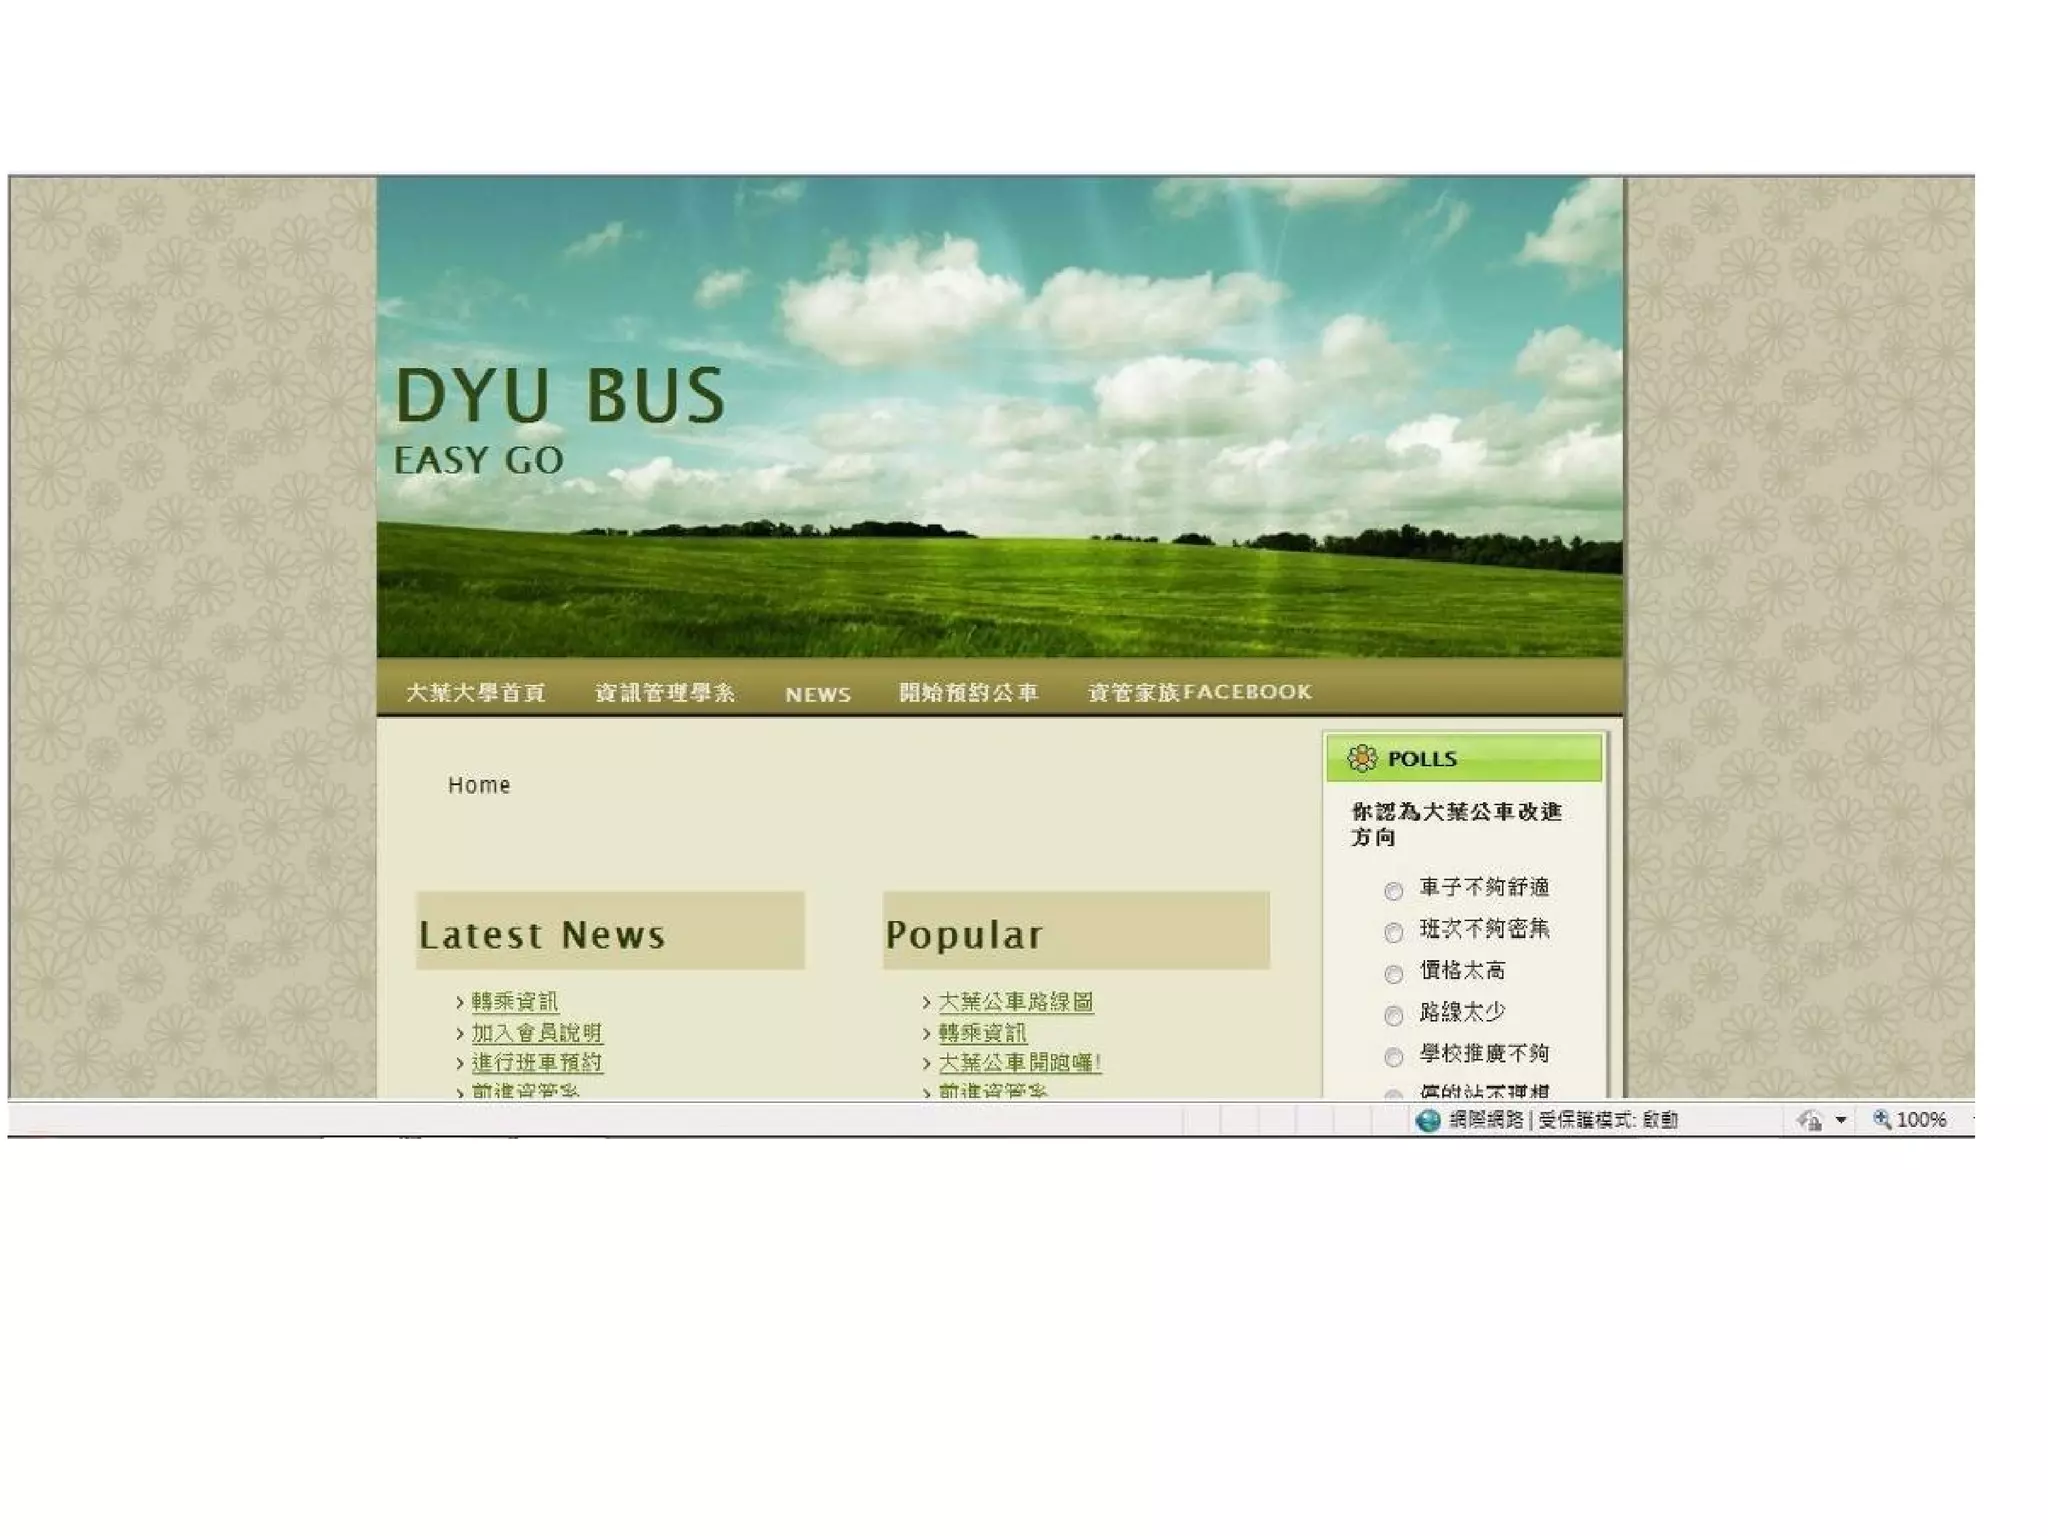2048x1536 pixels.
Task: Open the 加入會員說明 news link
Action: (537, 1032)
